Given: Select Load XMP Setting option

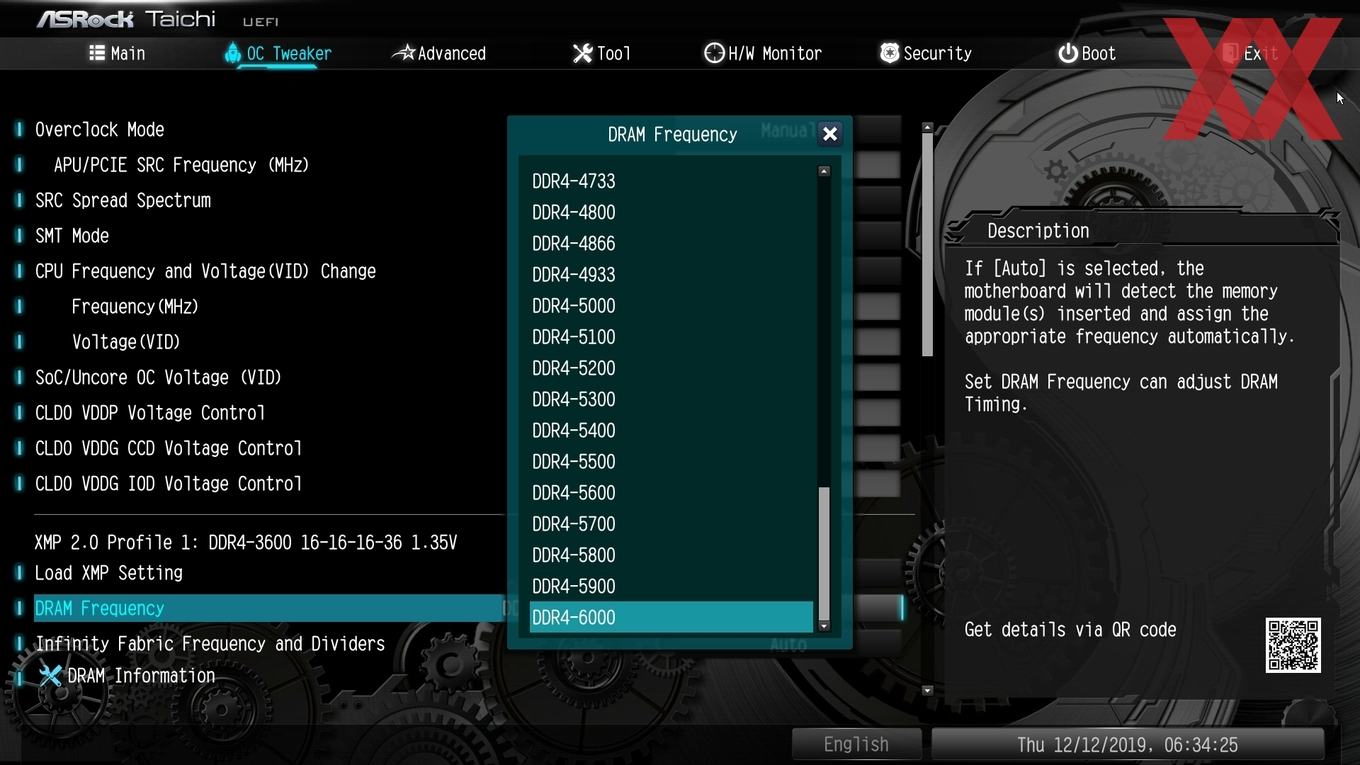Looking at the screenshot, I should tap(109, 573).
